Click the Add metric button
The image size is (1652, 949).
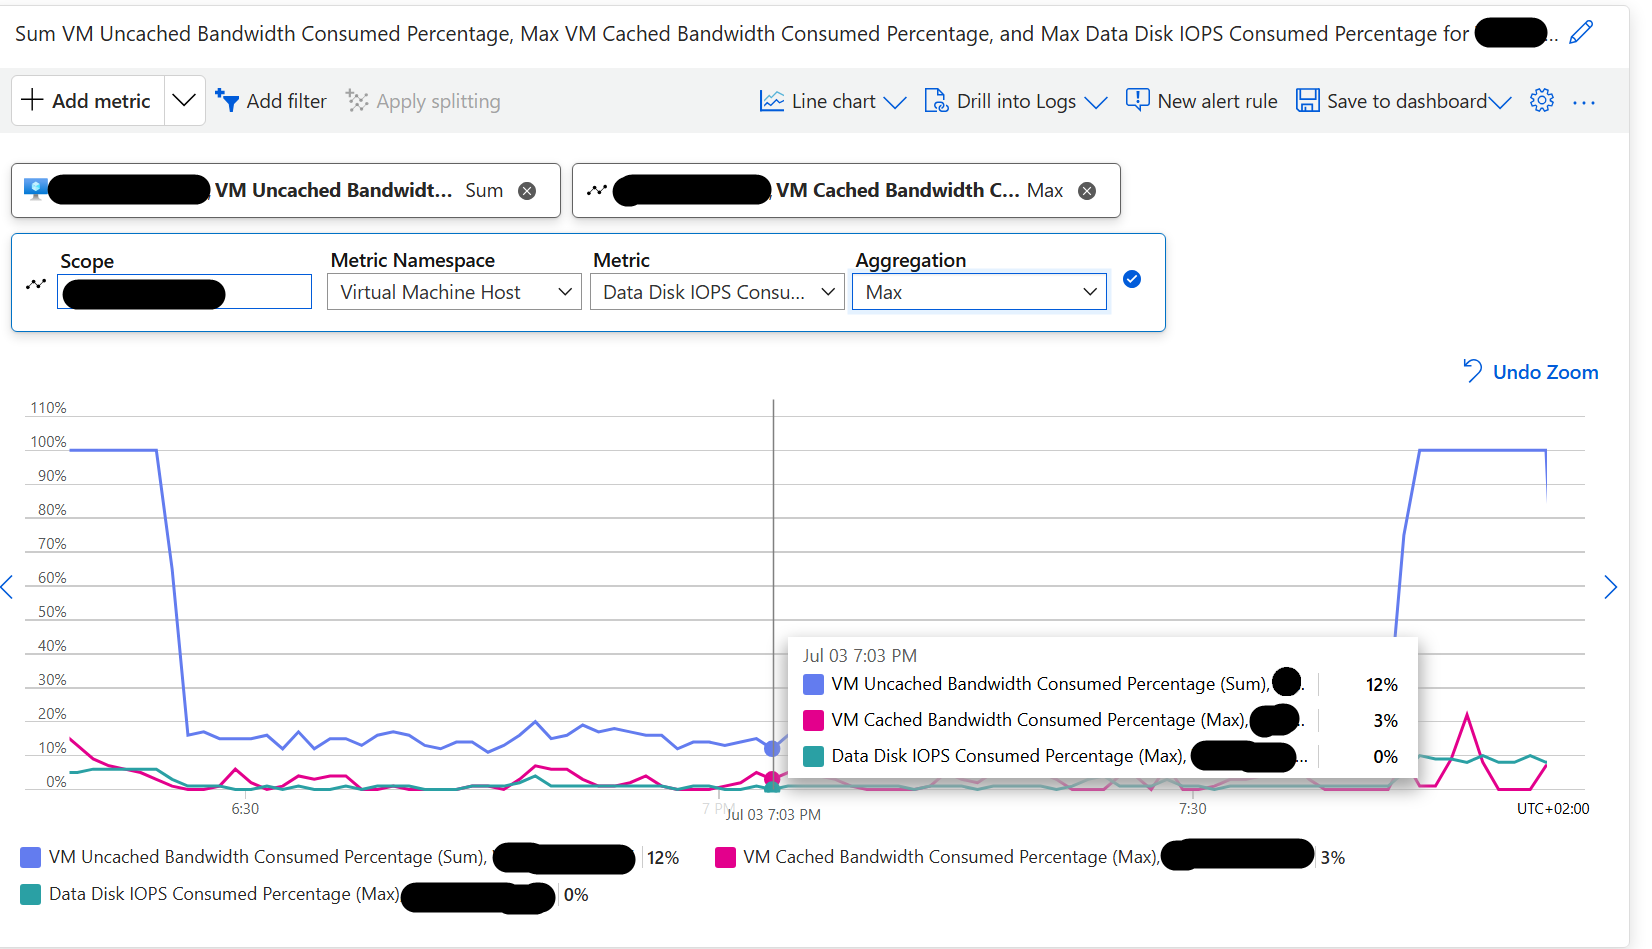(x=87, y=100)
